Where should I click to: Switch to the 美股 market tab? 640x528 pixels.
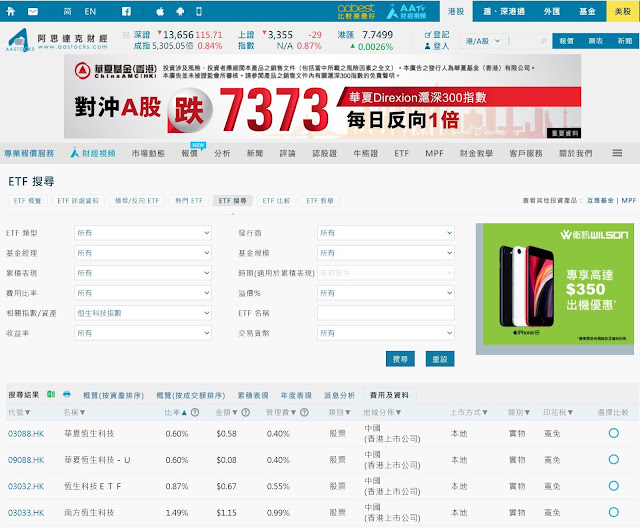(x=623, y=11)
